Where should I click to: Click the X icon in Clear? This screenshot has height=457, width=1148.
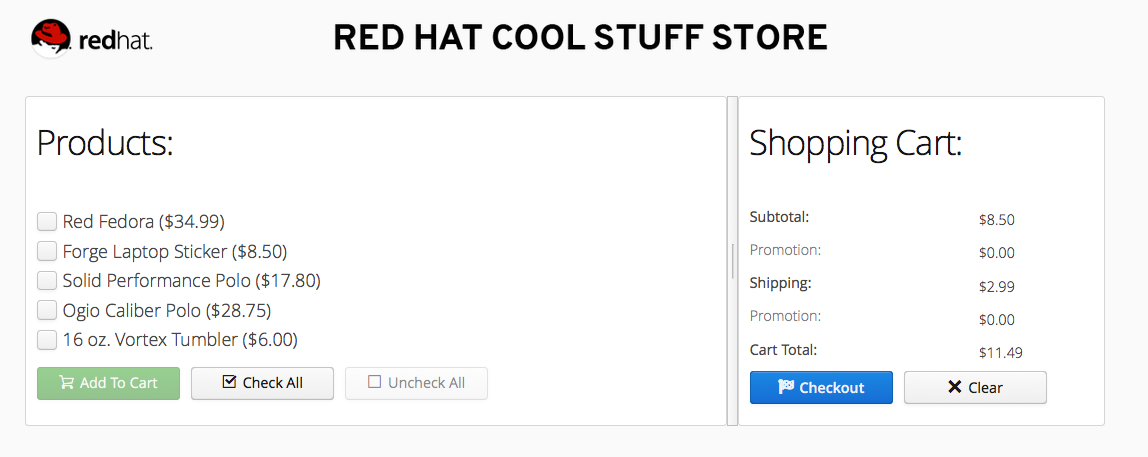954,387
